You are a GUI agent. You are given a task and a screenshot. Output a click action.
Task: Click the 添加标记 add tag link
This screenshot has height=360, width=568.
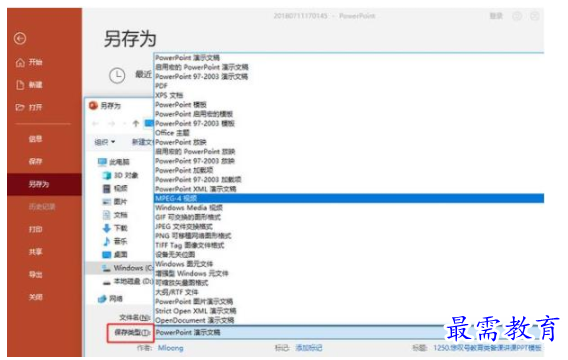point(308,348)
